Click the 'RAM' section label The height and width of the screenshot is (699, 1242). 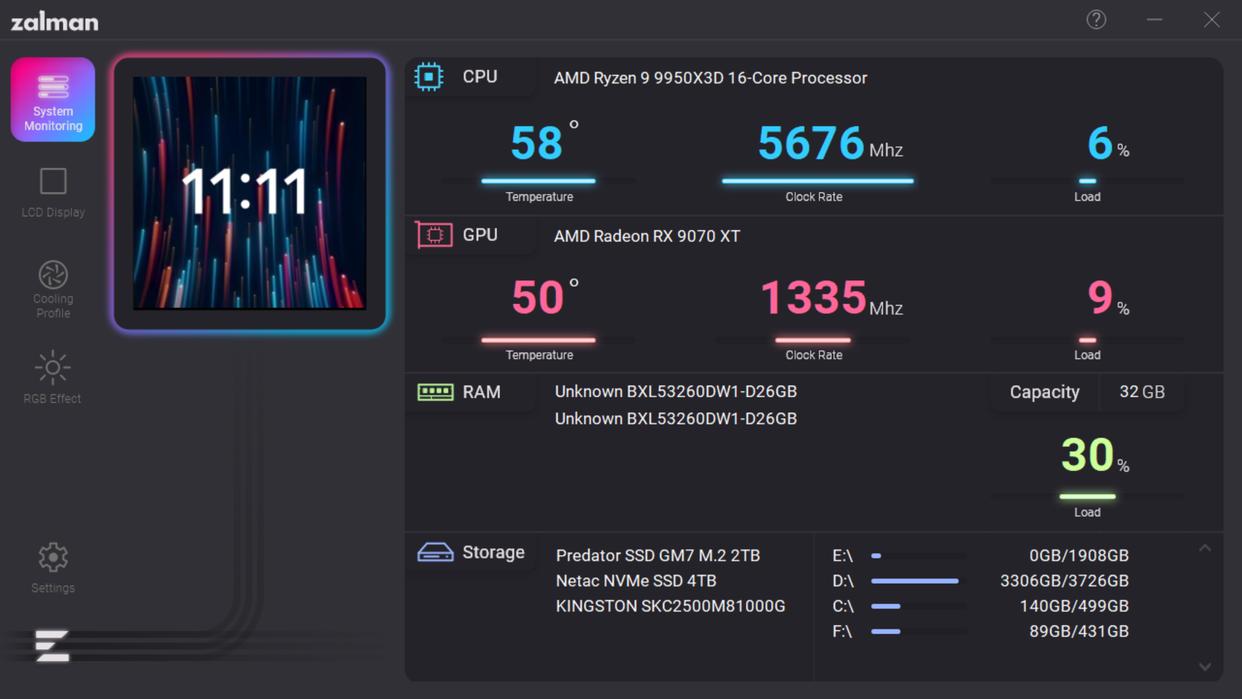click(481, 392)
